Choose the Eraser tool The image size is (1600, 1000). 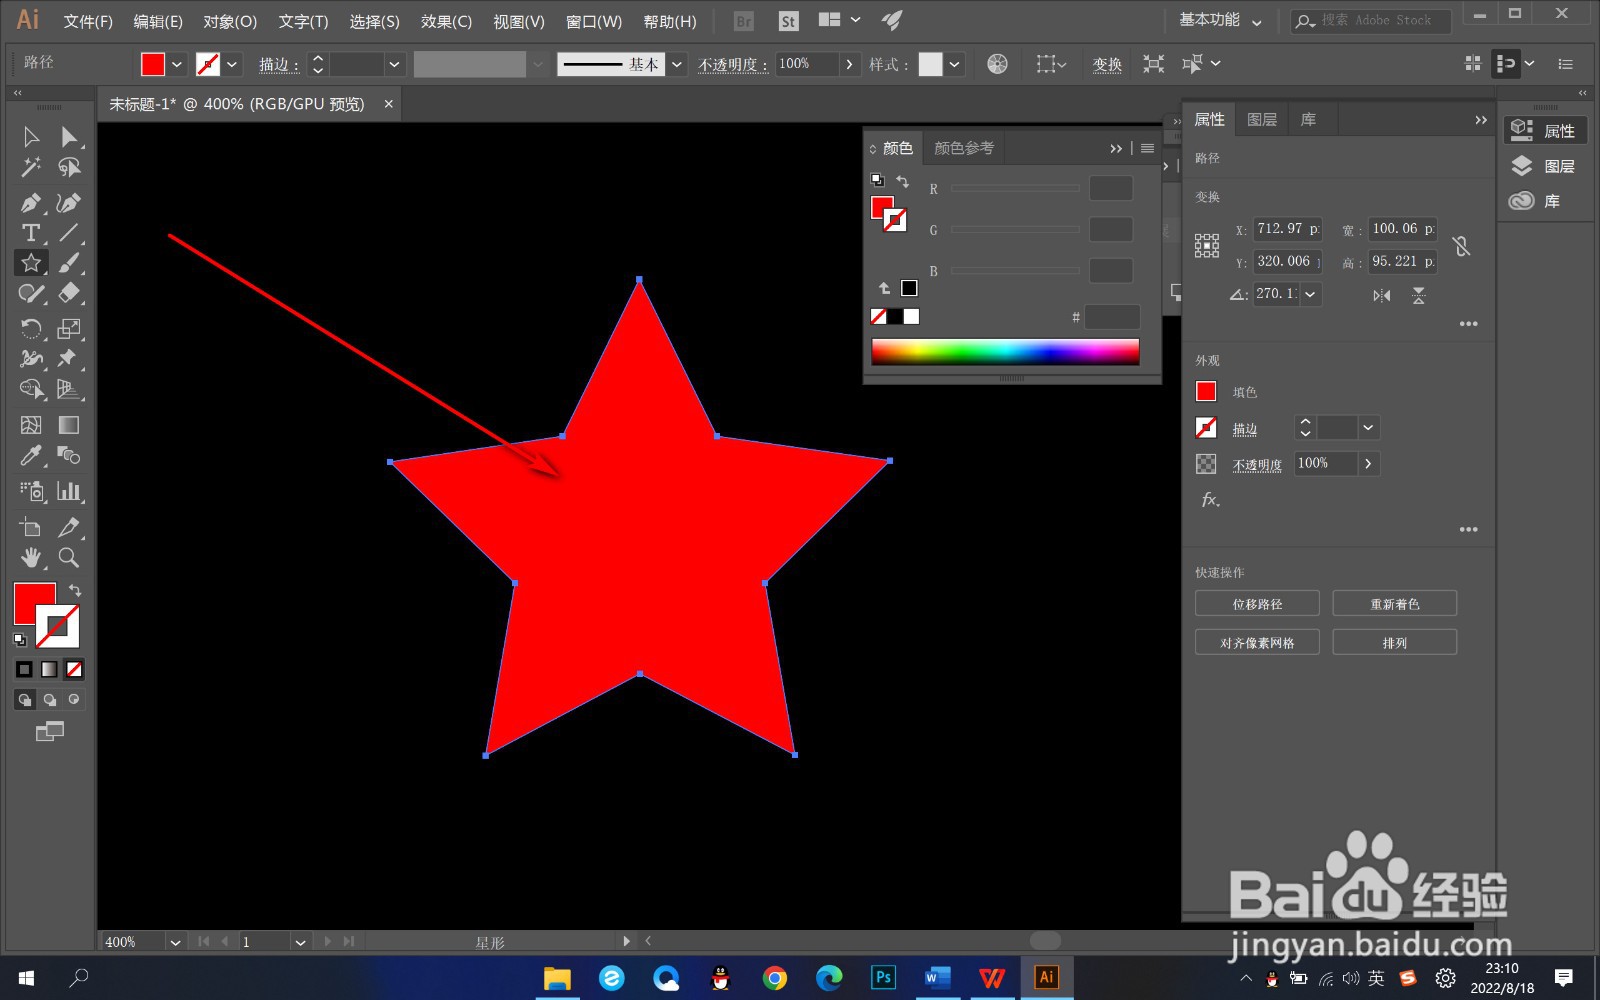pyautogui.click(x=68, y=293)
